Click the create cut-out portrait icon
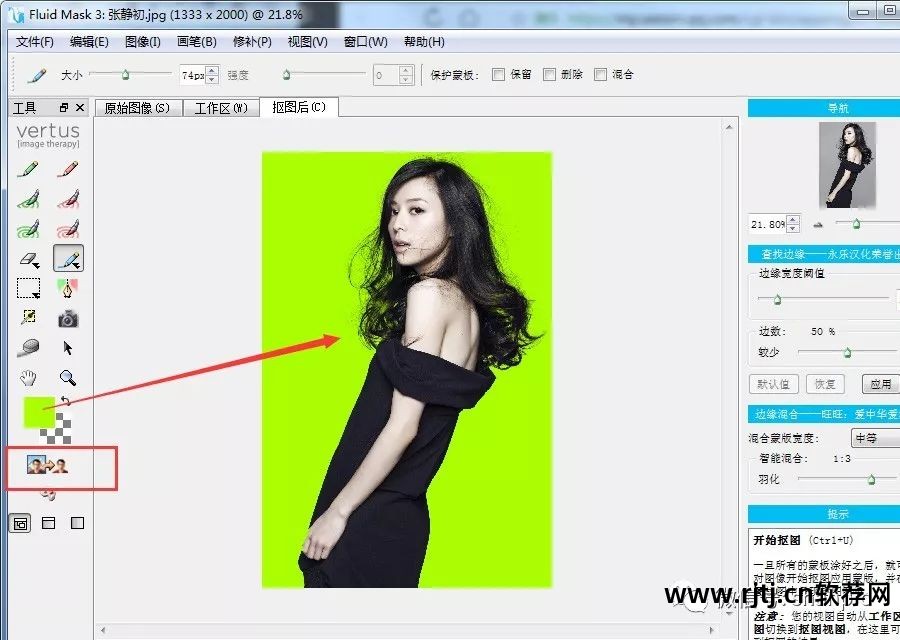 (47, 465)
